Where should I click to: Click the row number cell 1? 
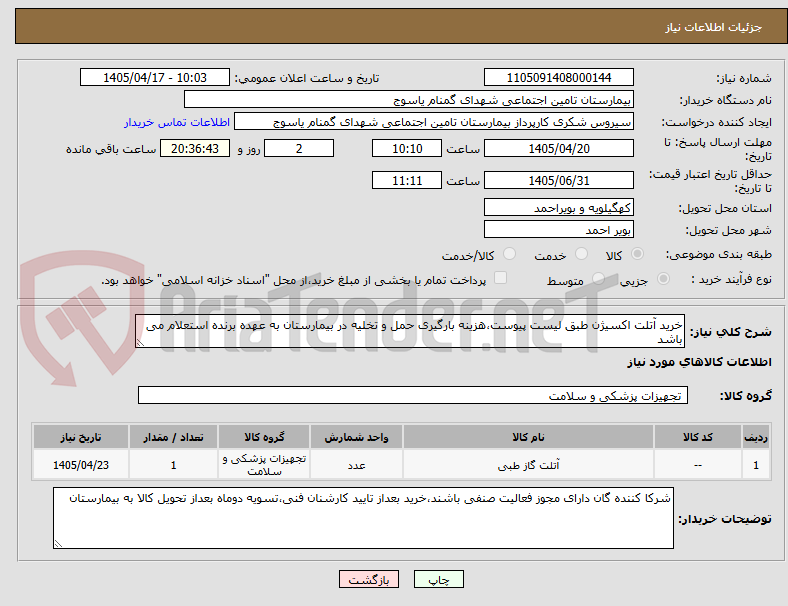pyautogui.click(x=755, y=465)
